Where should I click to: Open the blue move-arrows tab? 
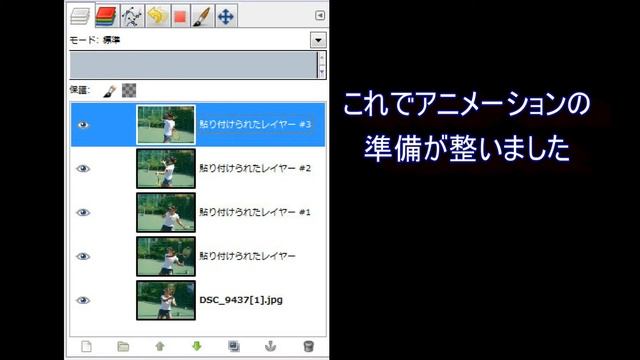pos(226,16)
